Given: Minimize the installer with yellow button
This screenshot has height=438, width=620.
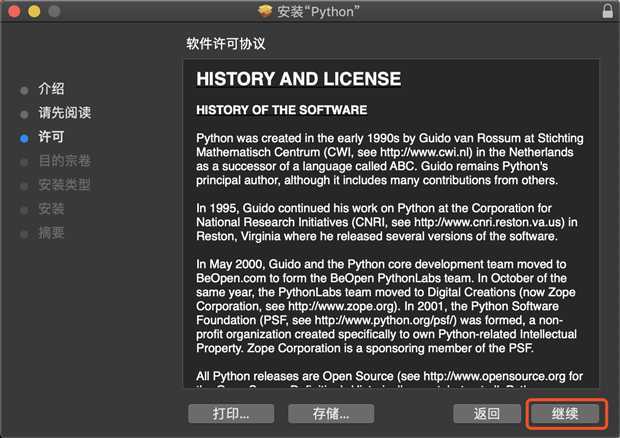Looking at the screenshot, I should [34, 11].
